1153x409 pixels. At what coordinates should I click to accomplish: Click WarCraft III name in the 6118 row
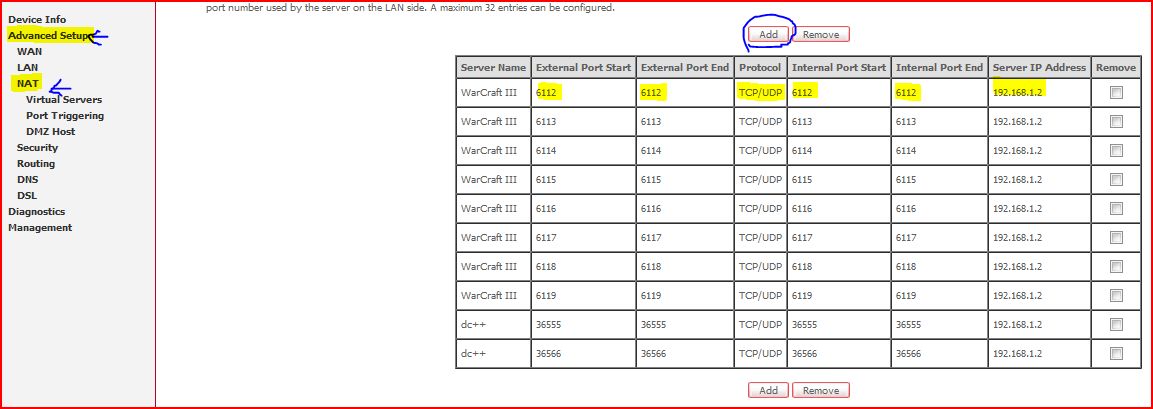pyautogui.click(x=489, y=266)
